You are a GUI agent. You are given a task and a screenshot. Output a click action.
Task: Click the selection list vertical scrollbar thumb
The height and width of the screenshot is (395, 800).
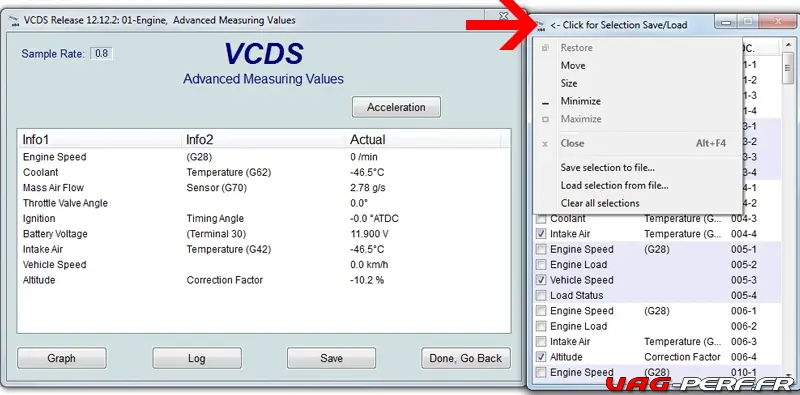pos(788,67)
